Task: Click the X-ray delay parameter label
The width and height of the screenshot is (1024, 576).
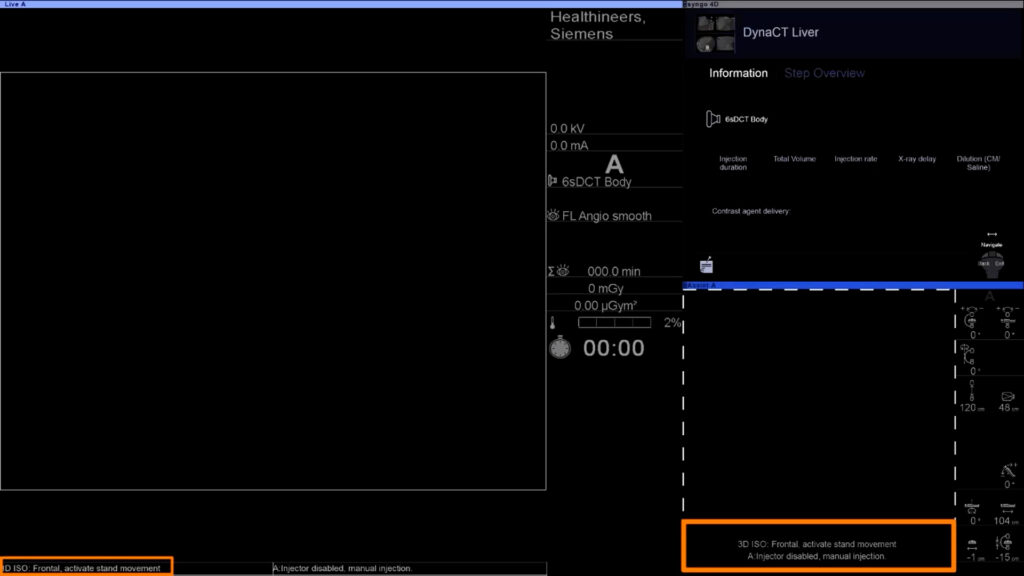Action: coord(916,159)
